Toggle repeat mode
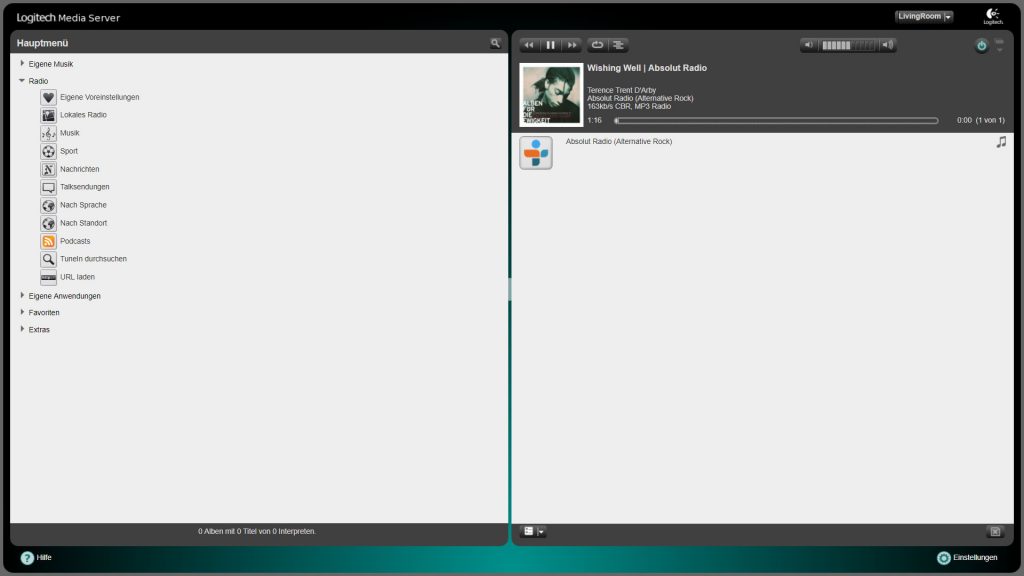 597,45
